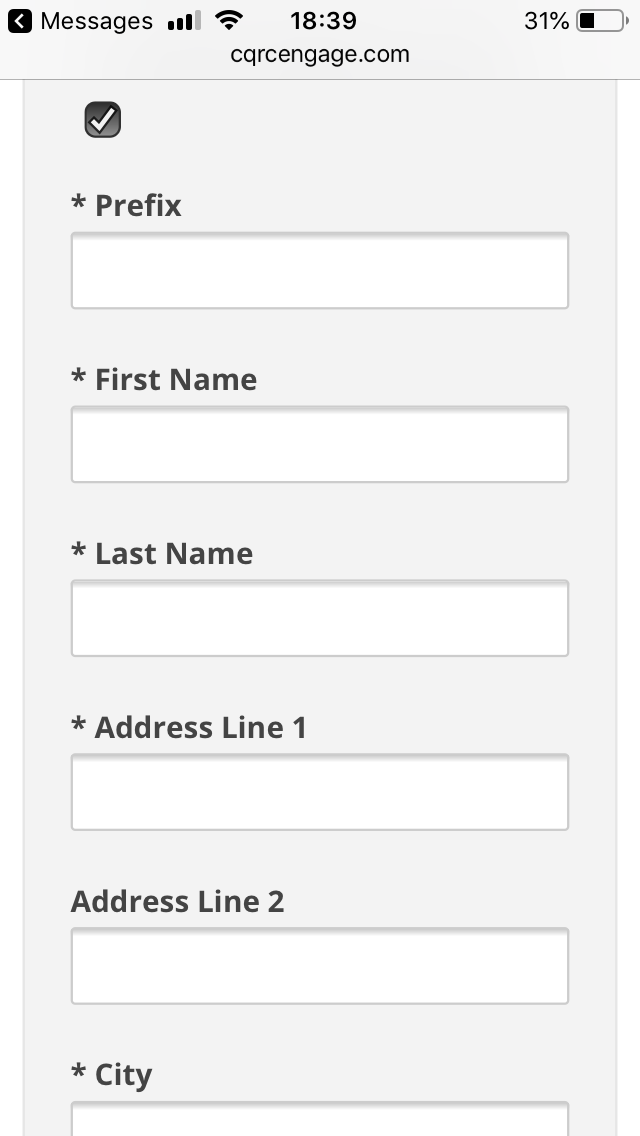The height and width of the screenshot is (1136, 640).
Task: Open the cqrcengage.com address bar
Action: [x=320, y=54]
